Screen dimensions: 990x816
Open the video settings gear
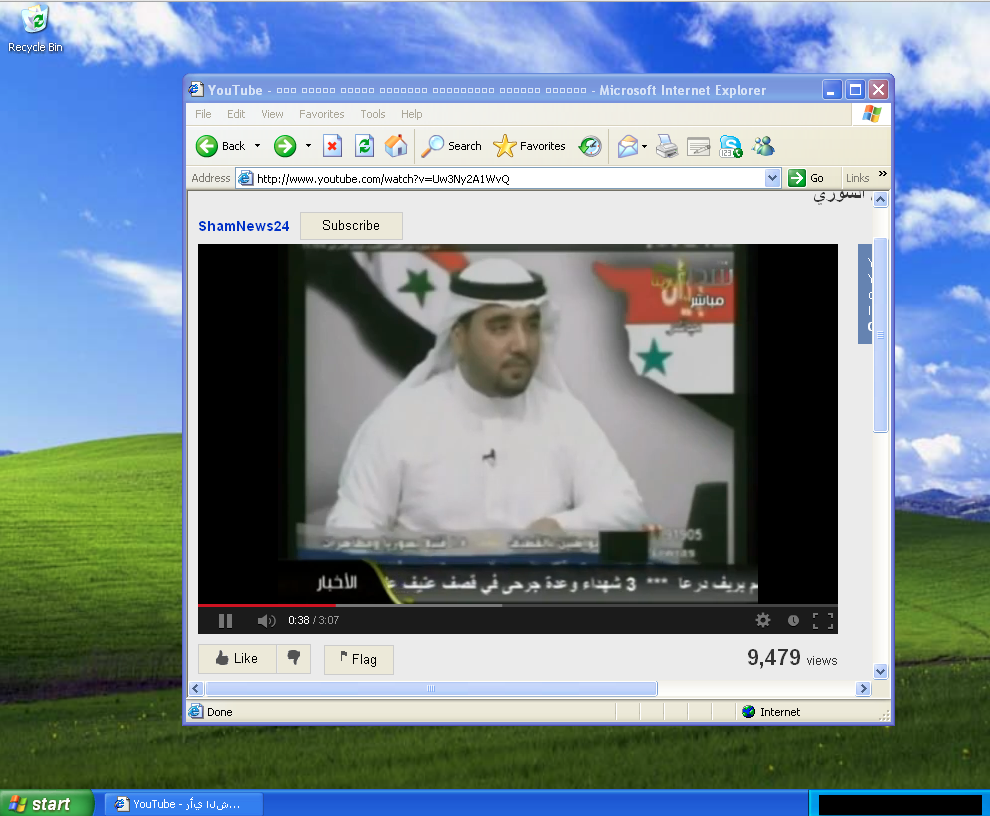tap(763, 620)
